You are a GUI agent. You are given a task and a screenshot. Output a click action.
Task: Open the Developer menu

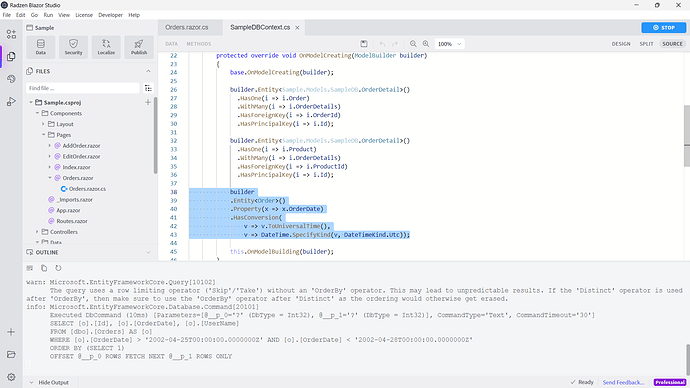pyautogui.click(x=110, y=15)
